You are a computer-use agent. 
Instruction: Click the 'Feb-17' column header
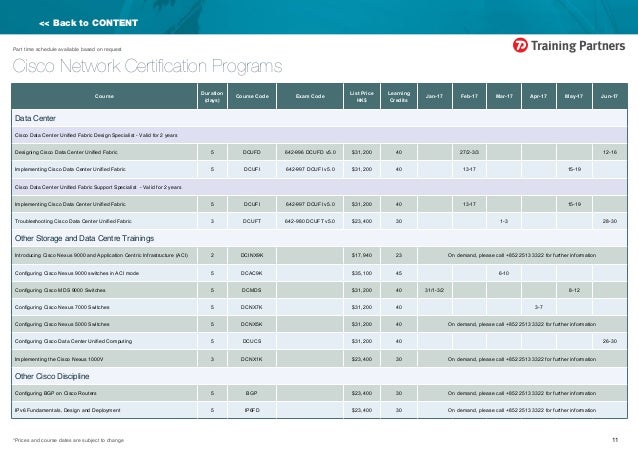pyautogui.click(x=469, y=96)
